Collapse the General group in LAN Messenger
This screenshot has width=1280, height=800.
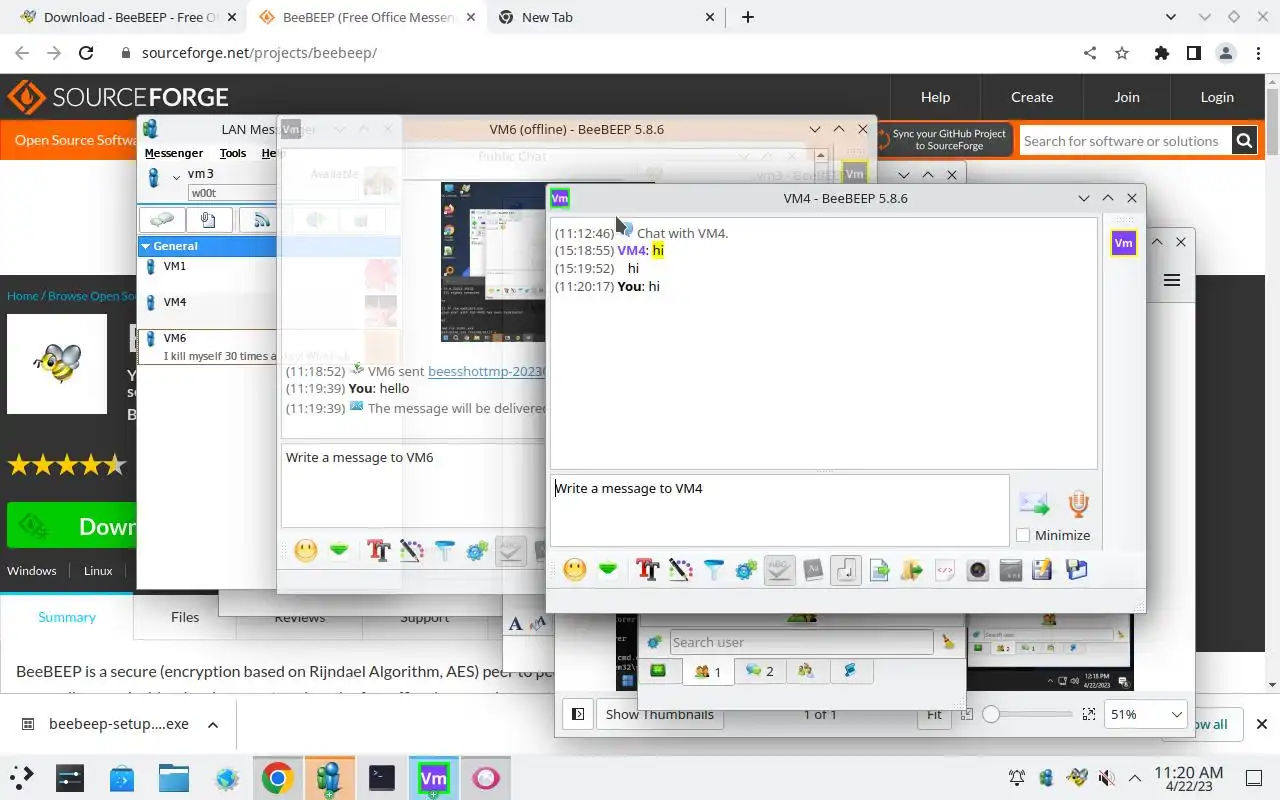pyautogui.click(x=145, y=246)
